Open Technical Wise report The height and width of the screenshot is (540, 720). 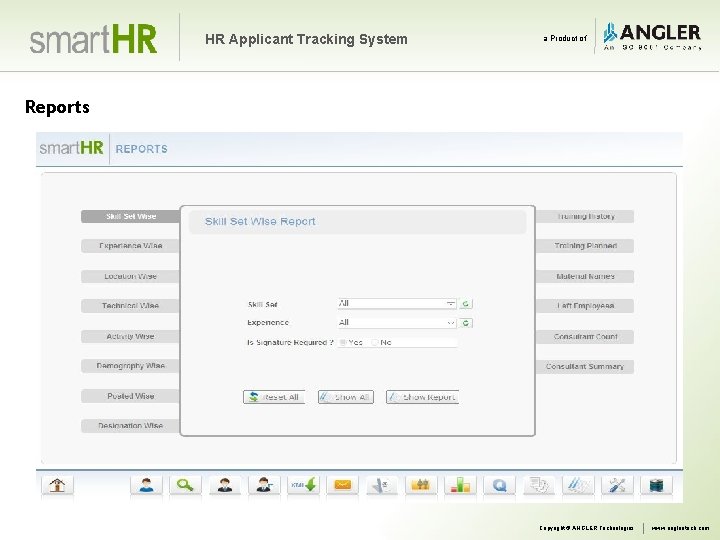131,306
